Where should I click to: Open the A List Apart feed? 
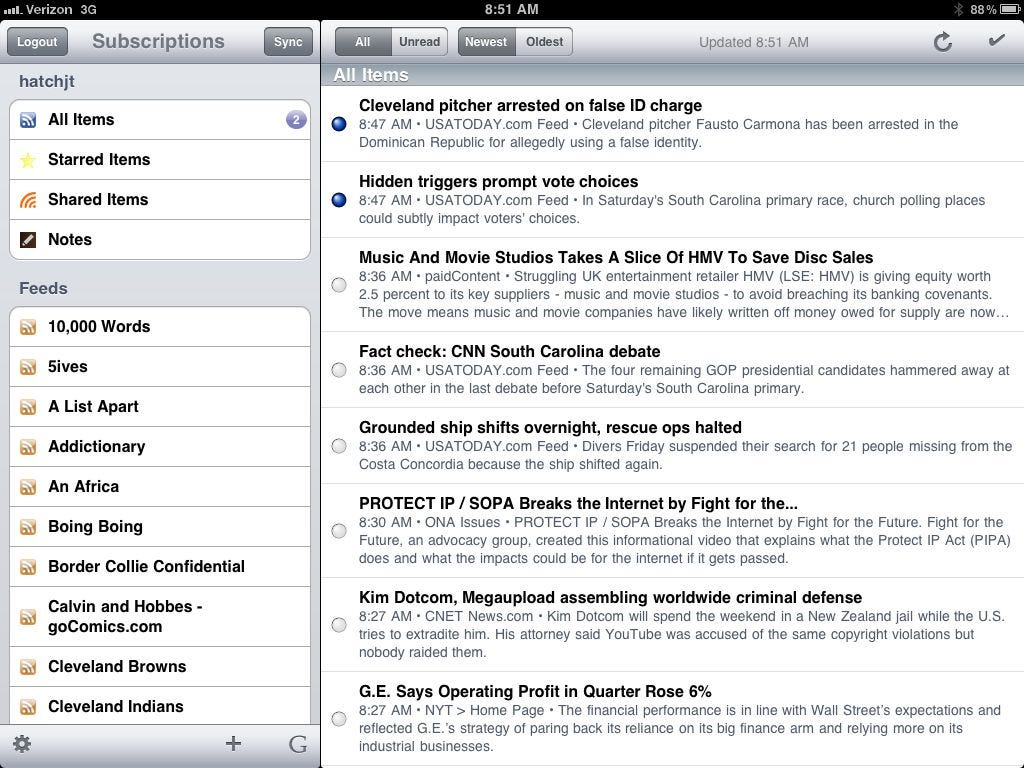(x=160, y=407)
